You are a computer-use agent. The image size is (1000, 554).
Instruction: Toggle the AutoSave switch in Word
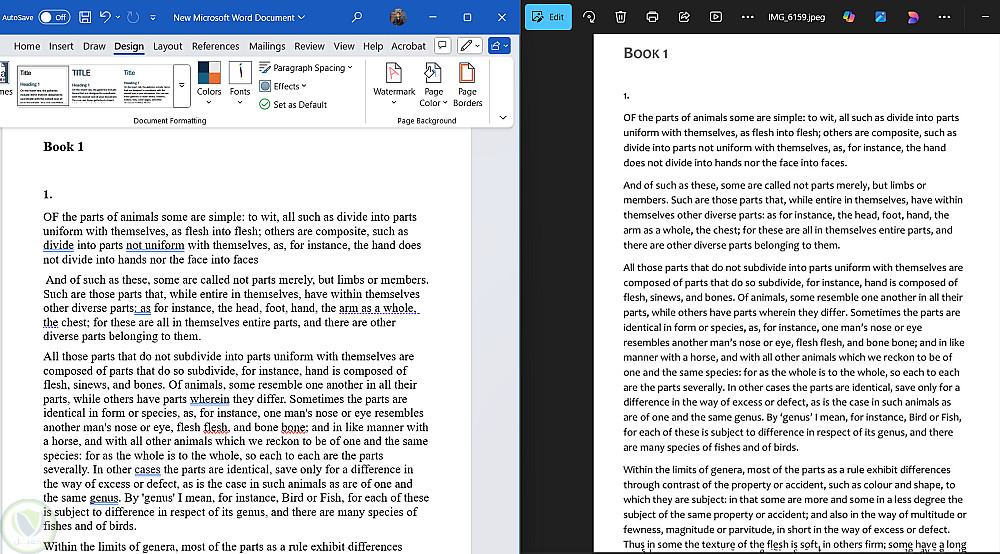pos(54,17)
